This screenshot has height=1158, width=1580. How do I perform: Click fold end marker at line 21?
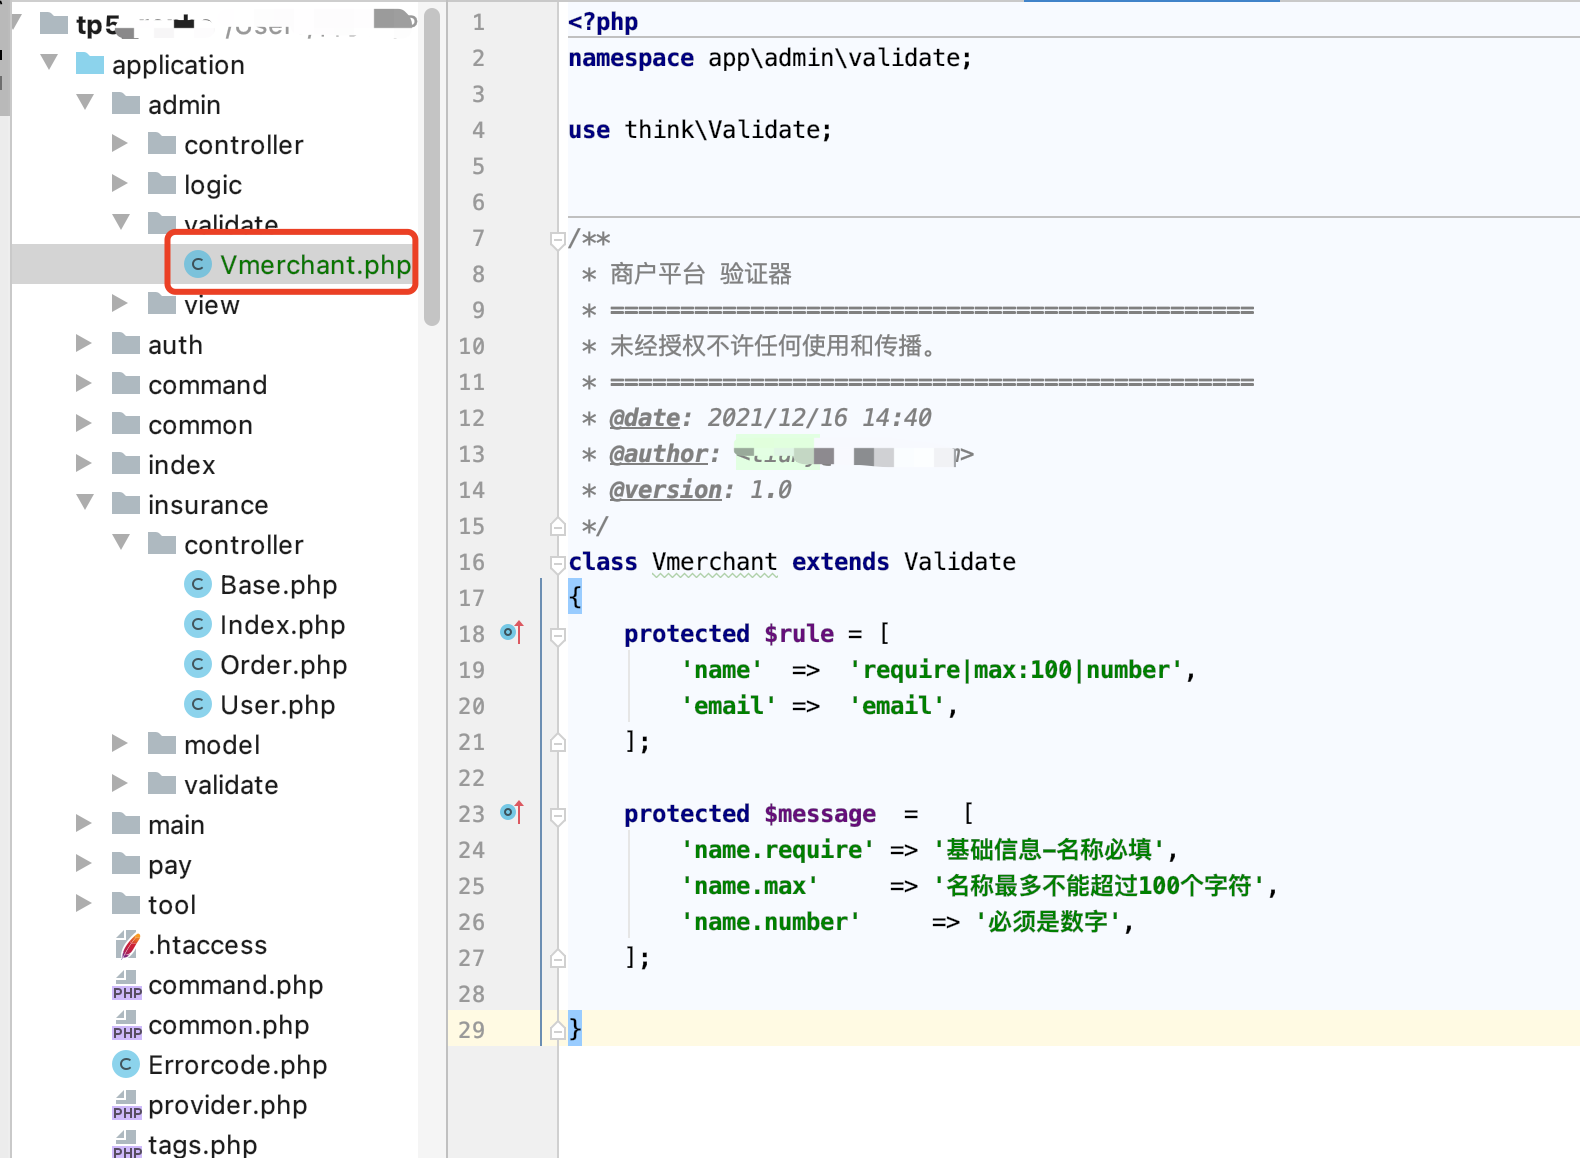[x=558, y=742]
